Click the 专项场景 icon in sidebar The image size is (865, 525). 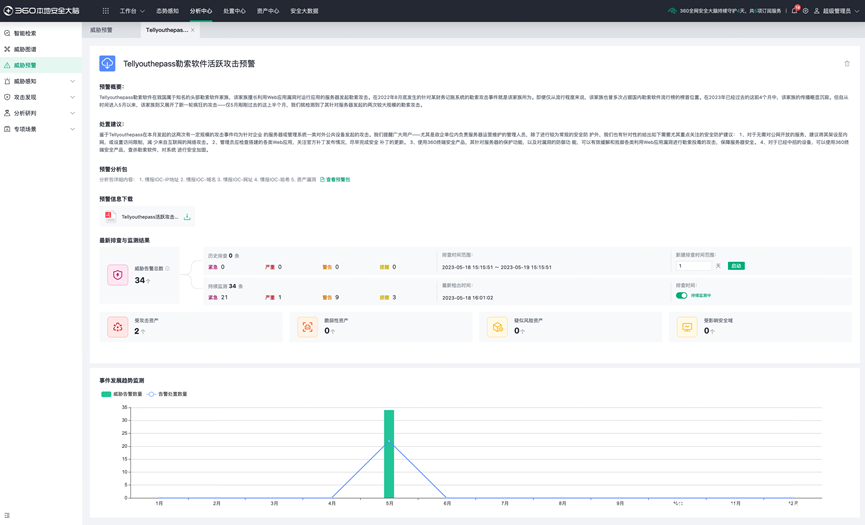click(7, 129)
